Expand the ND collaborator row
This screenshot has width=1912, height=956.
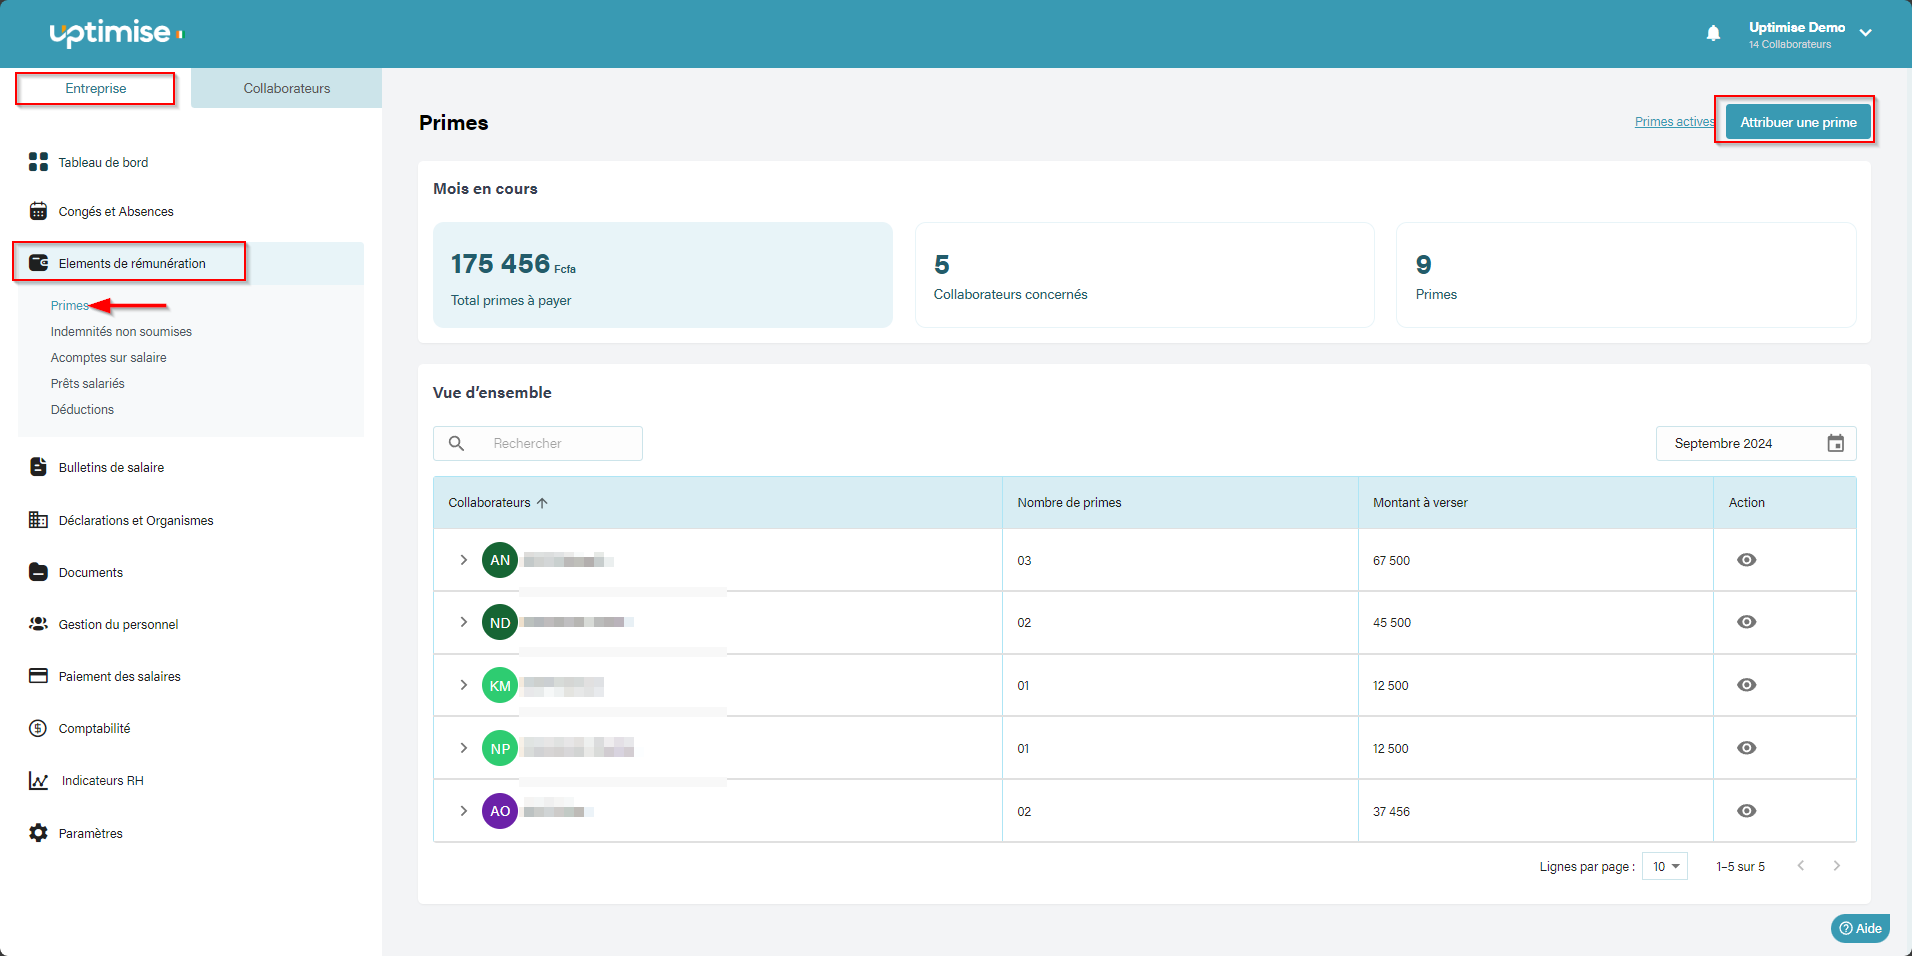point(463,622)
